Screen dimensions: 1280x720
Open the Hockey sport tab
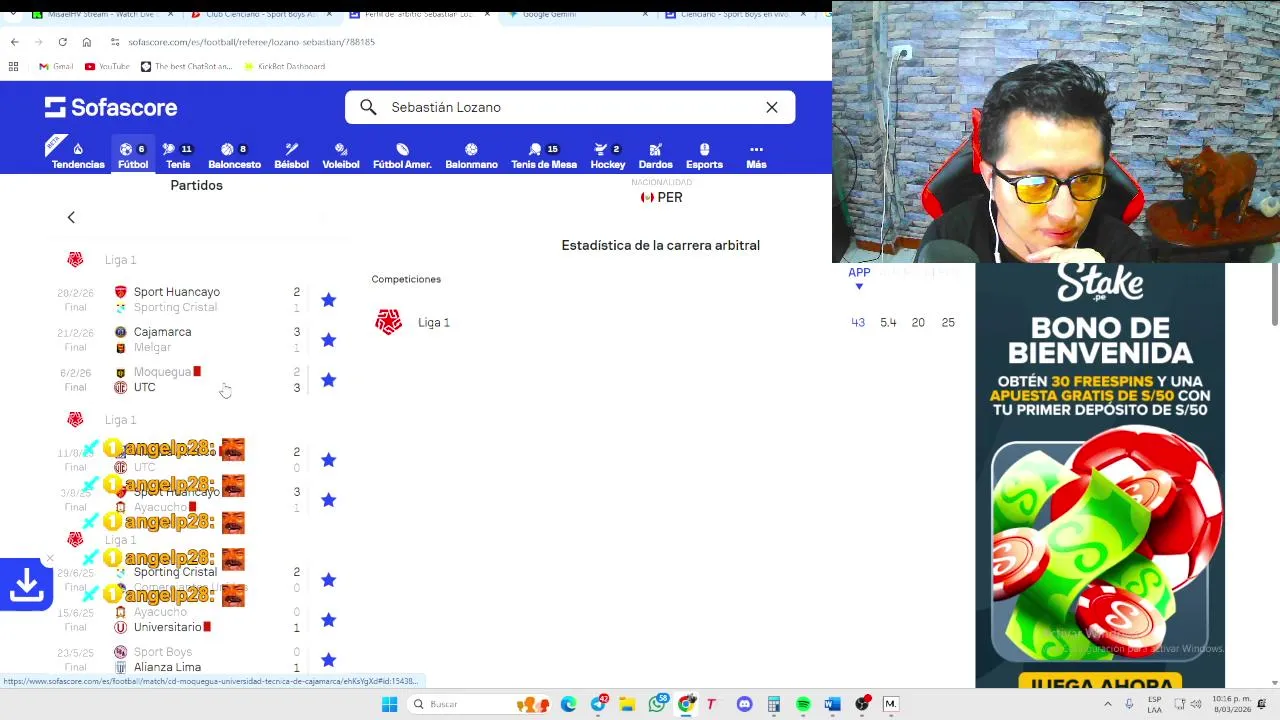[607, 155]
